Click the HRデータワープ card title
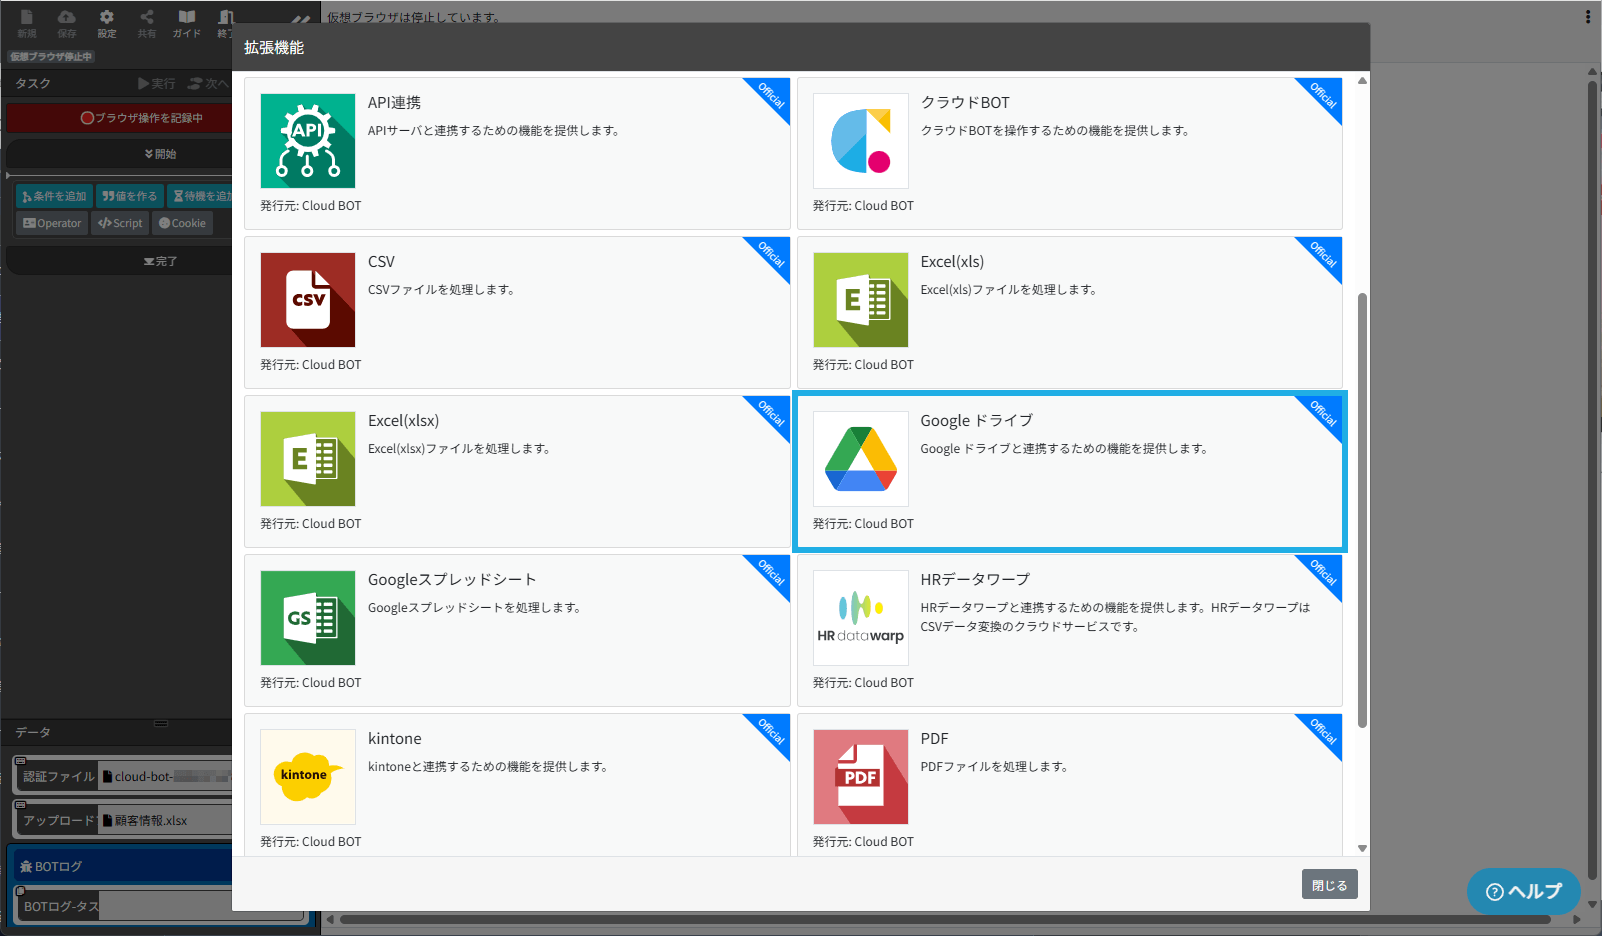The image size is (1602, 936). (x=975, y=579)
